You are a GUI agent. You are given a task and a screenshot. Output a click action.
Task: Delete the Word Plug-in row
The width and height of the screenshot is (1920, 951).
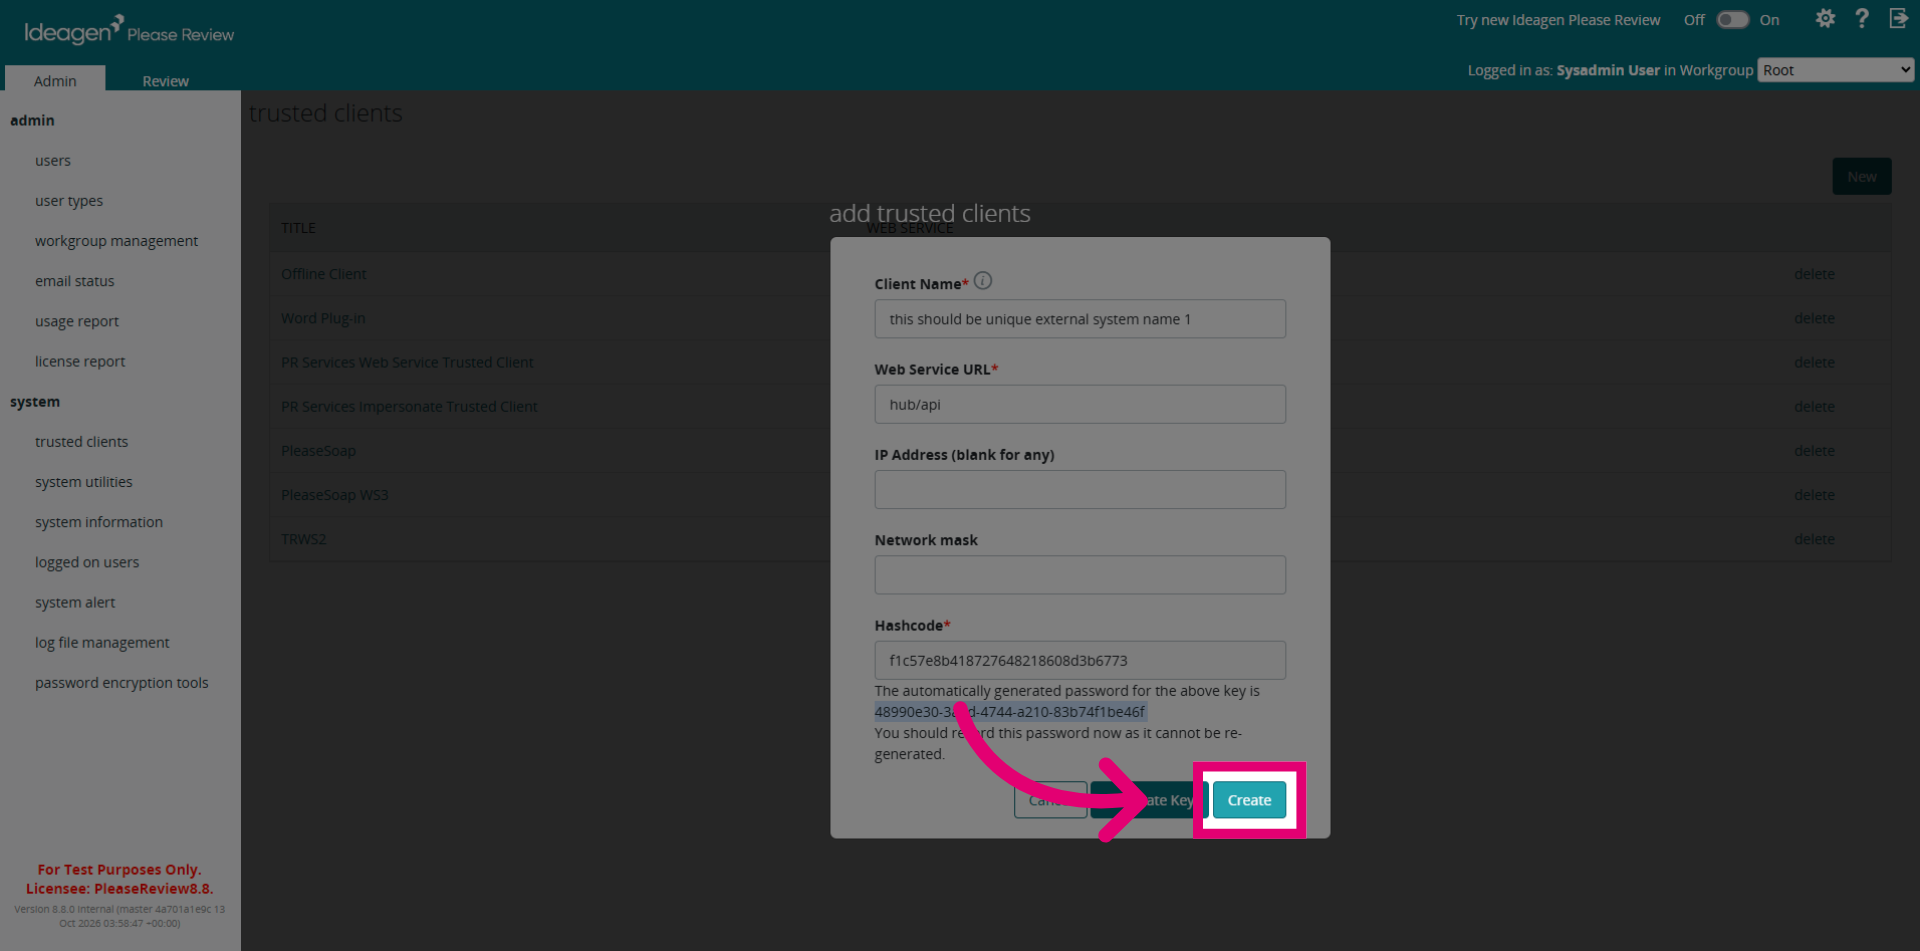point(1814,318)
